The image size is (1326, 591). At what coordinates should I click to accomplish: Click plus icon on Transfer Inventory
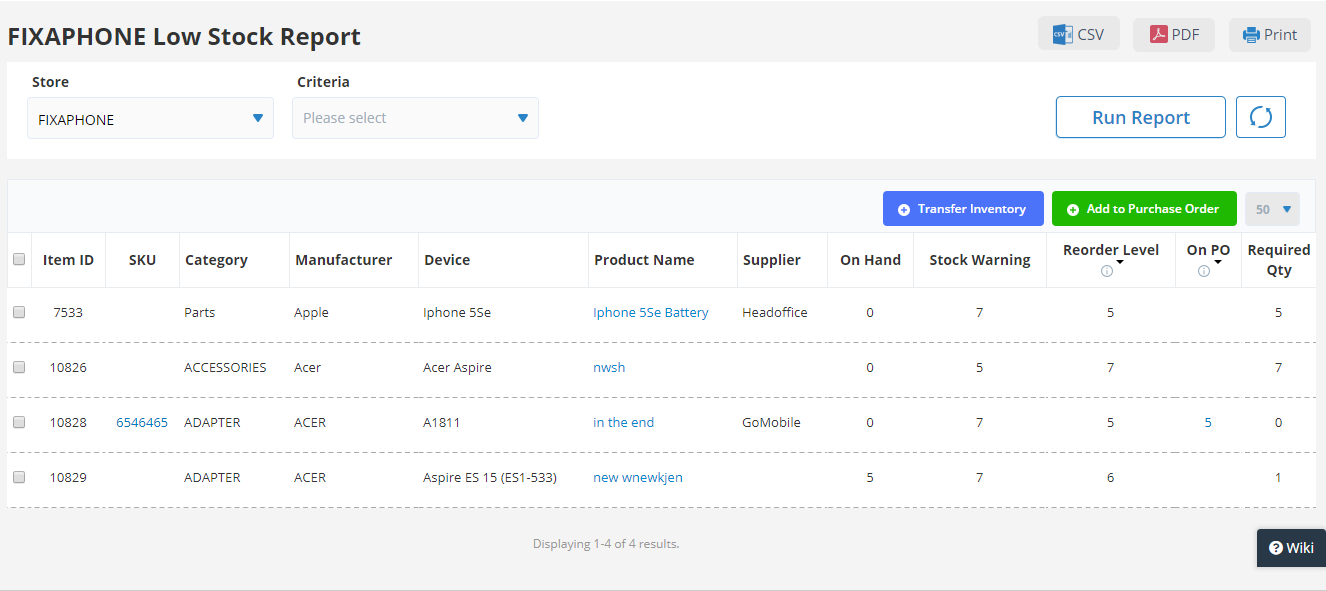904,210
